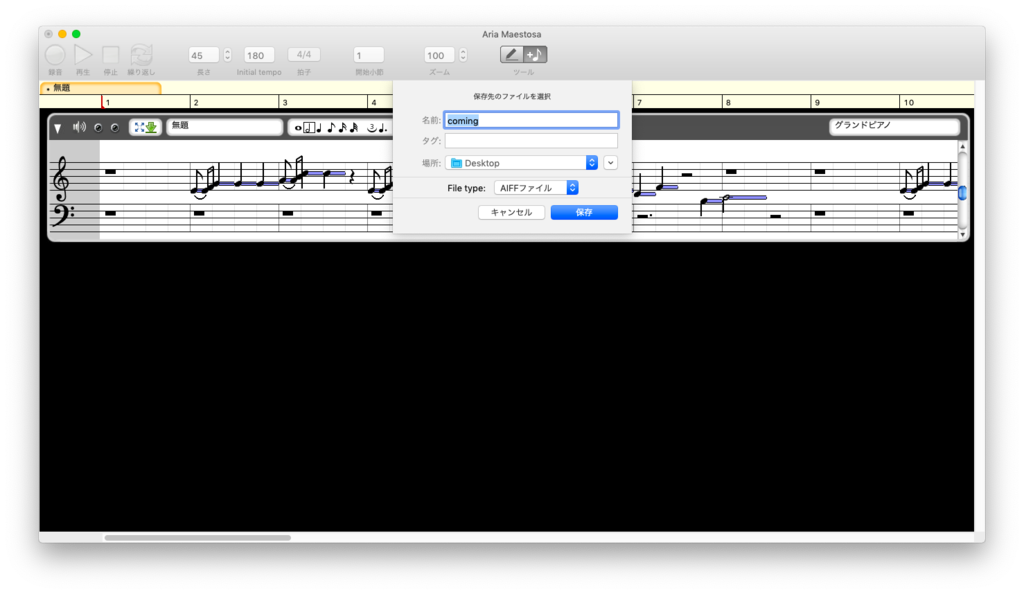
Task: Click the horizontal scrollbar at bottom
Action: (x=197, y=538)
